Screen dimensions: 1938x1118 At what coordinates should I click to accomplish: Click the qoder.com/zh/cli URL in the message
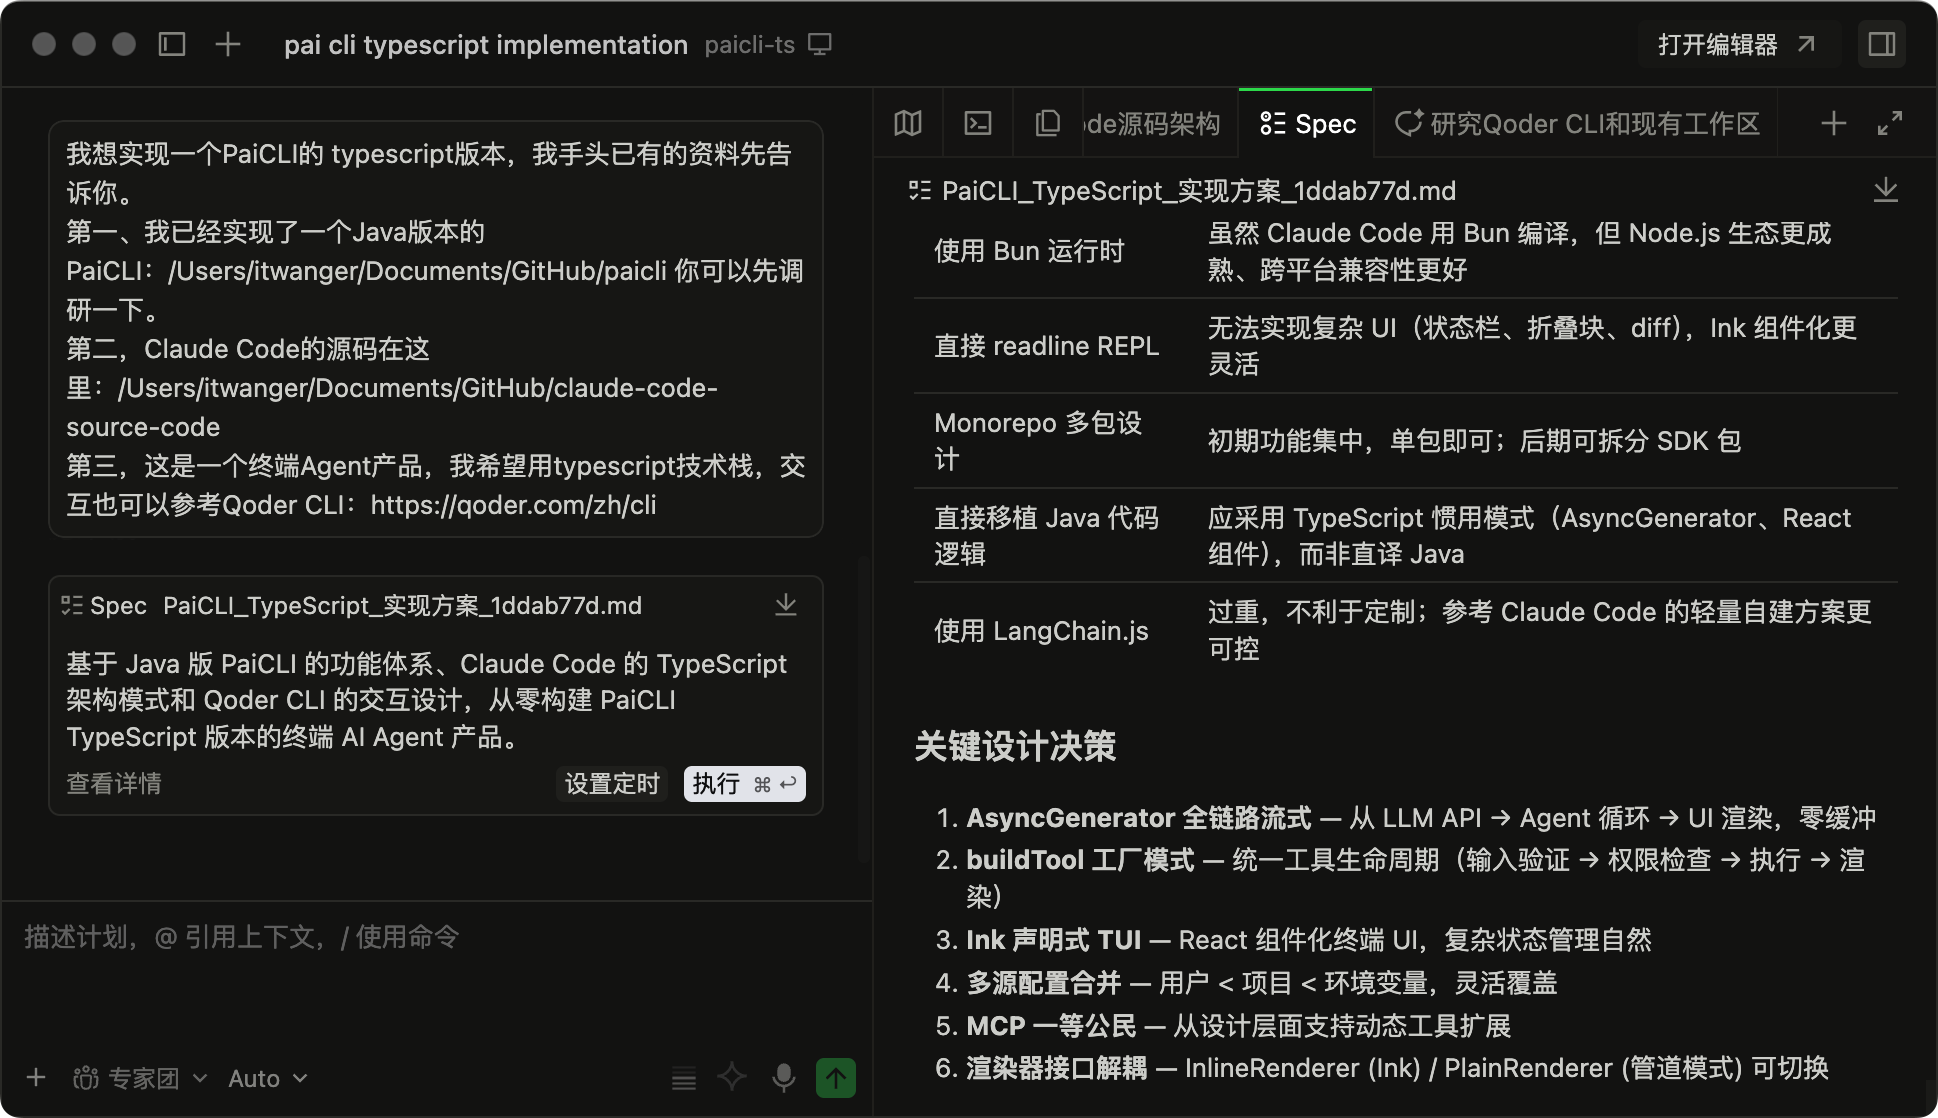pos(513,505)
